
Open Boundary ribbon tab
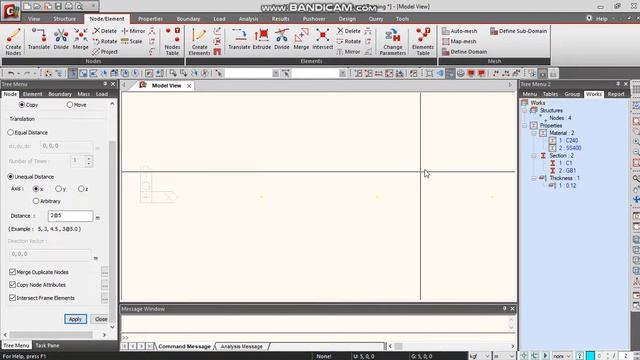(188, 19)
